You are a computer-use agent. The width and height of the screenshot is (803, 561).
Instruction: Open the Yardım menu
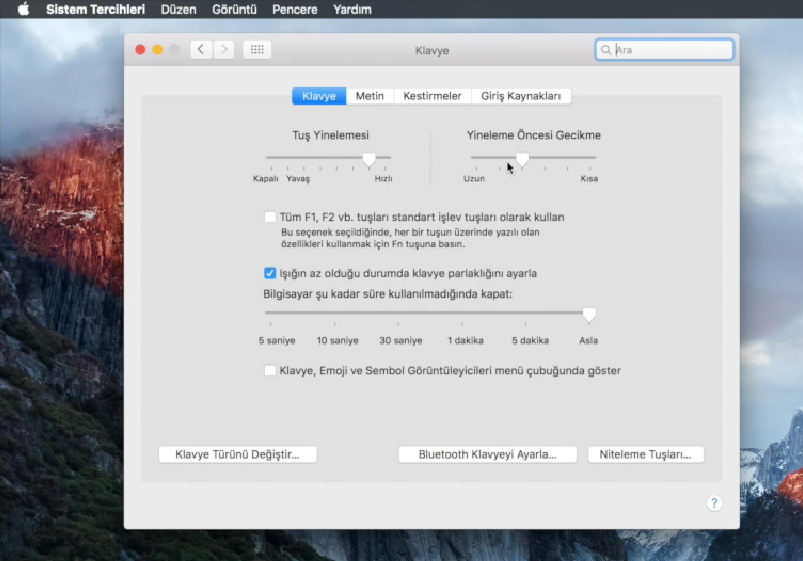[351, 9]
